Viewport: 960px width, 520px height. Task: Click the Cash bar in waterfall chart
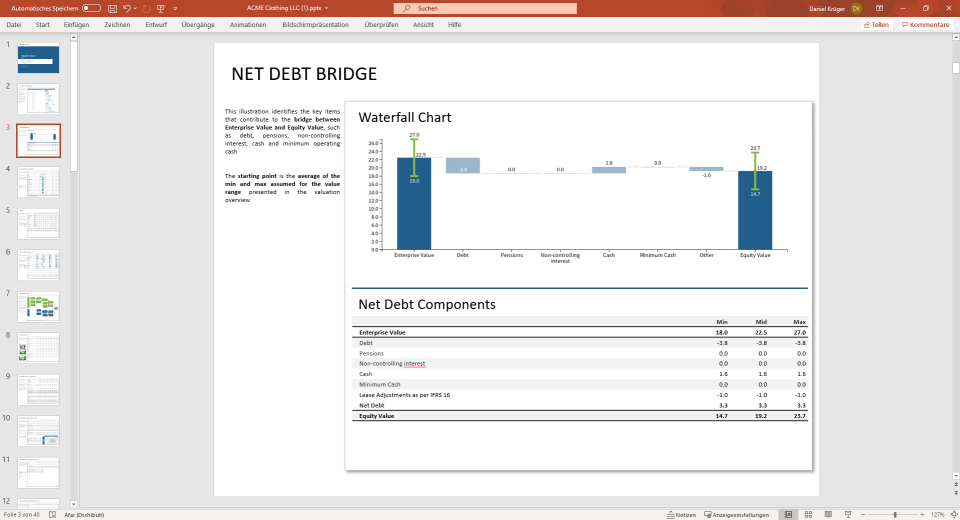click(x=609, y=170)
